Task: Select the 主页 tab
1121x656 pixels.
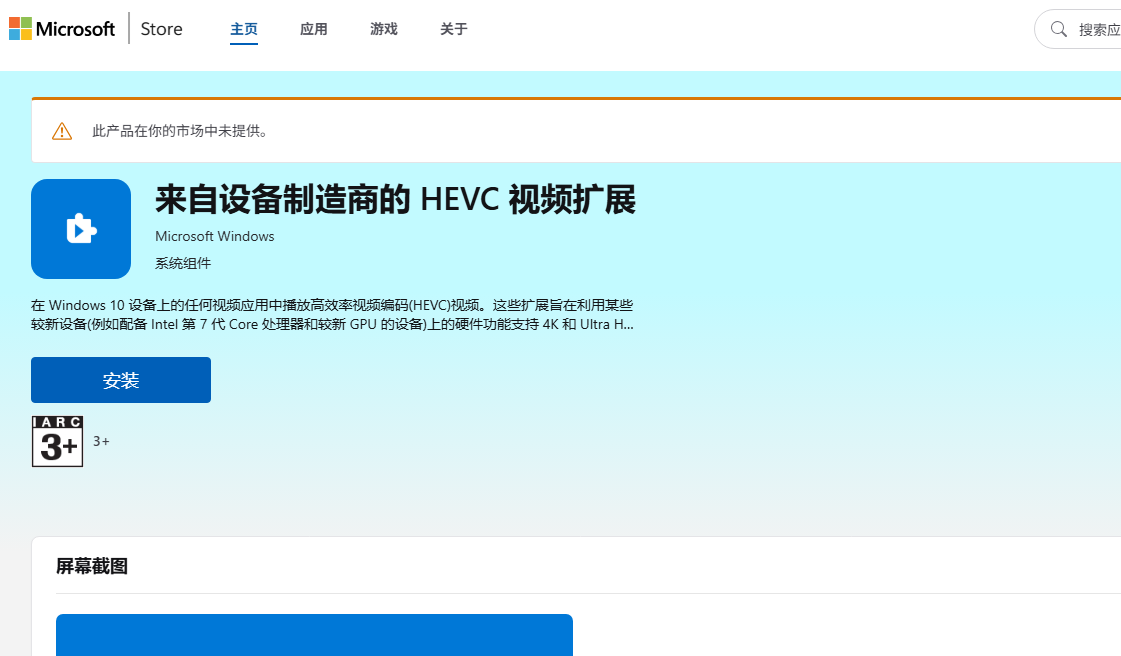Action: [244, 29]
